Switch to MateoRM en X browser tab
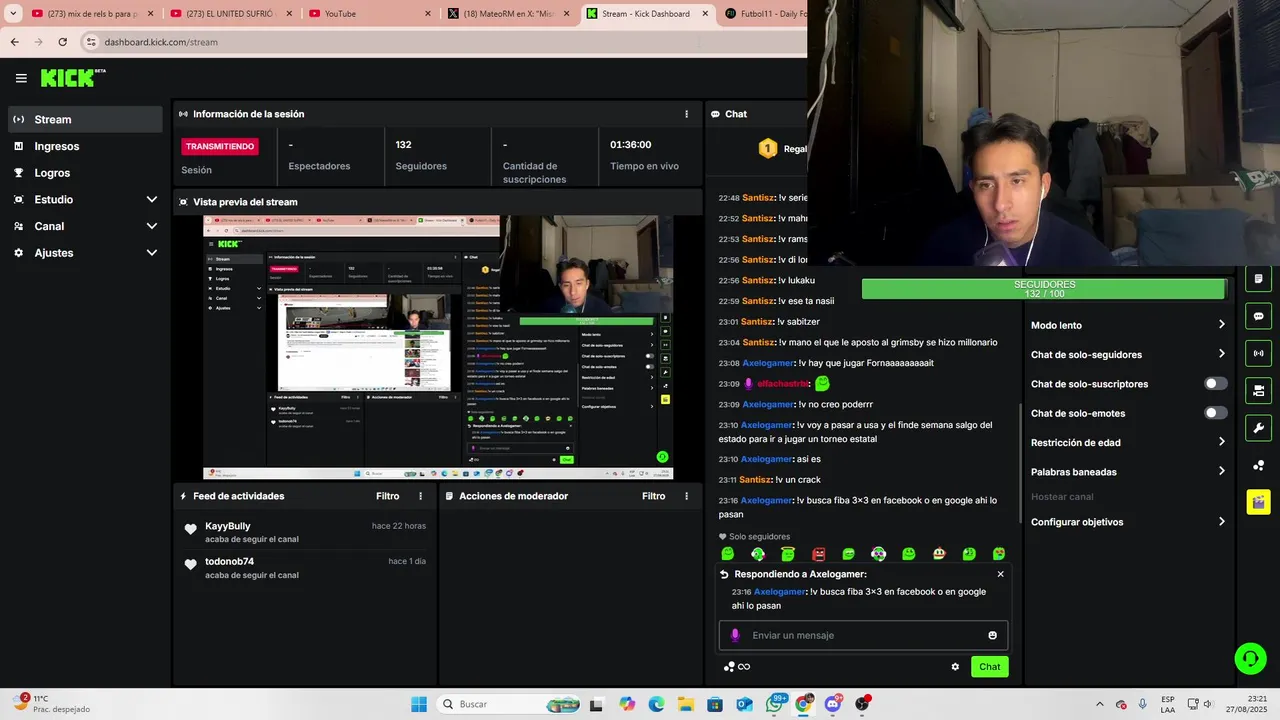 point(507,14)
